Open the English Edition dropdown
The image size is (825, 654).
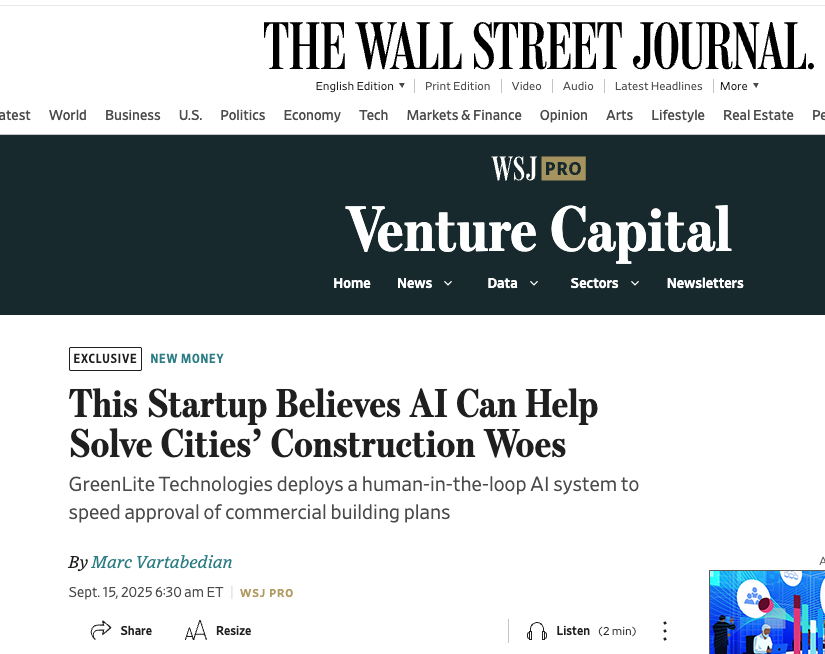pyautogui.click(x=360, y=86)
